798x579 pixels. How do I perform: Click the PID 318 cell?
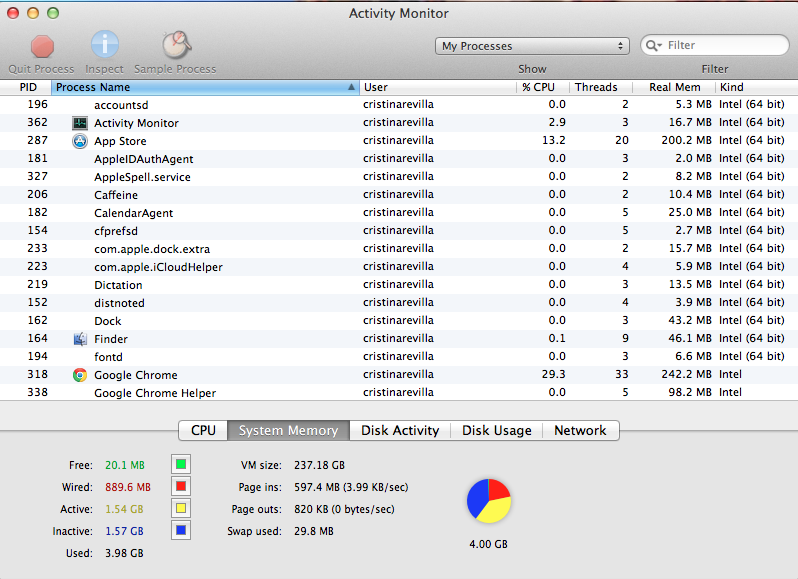pyautogui.click(x=37, y=374)
